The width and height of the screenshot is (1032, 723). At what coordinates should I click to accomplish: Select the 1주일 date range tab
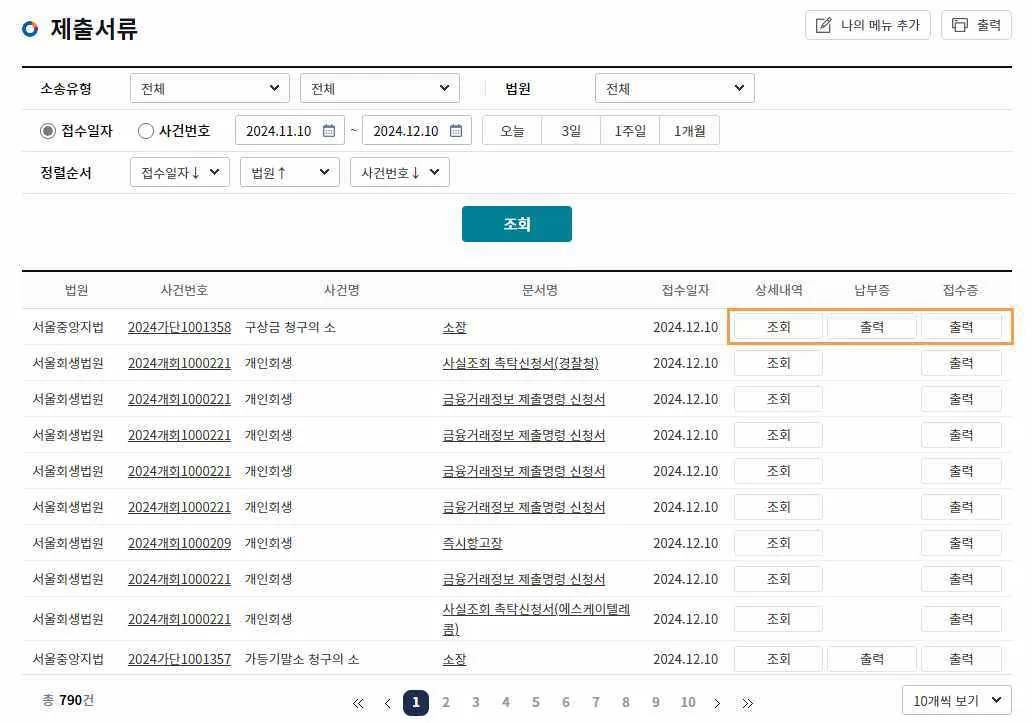tap(630, 131)
